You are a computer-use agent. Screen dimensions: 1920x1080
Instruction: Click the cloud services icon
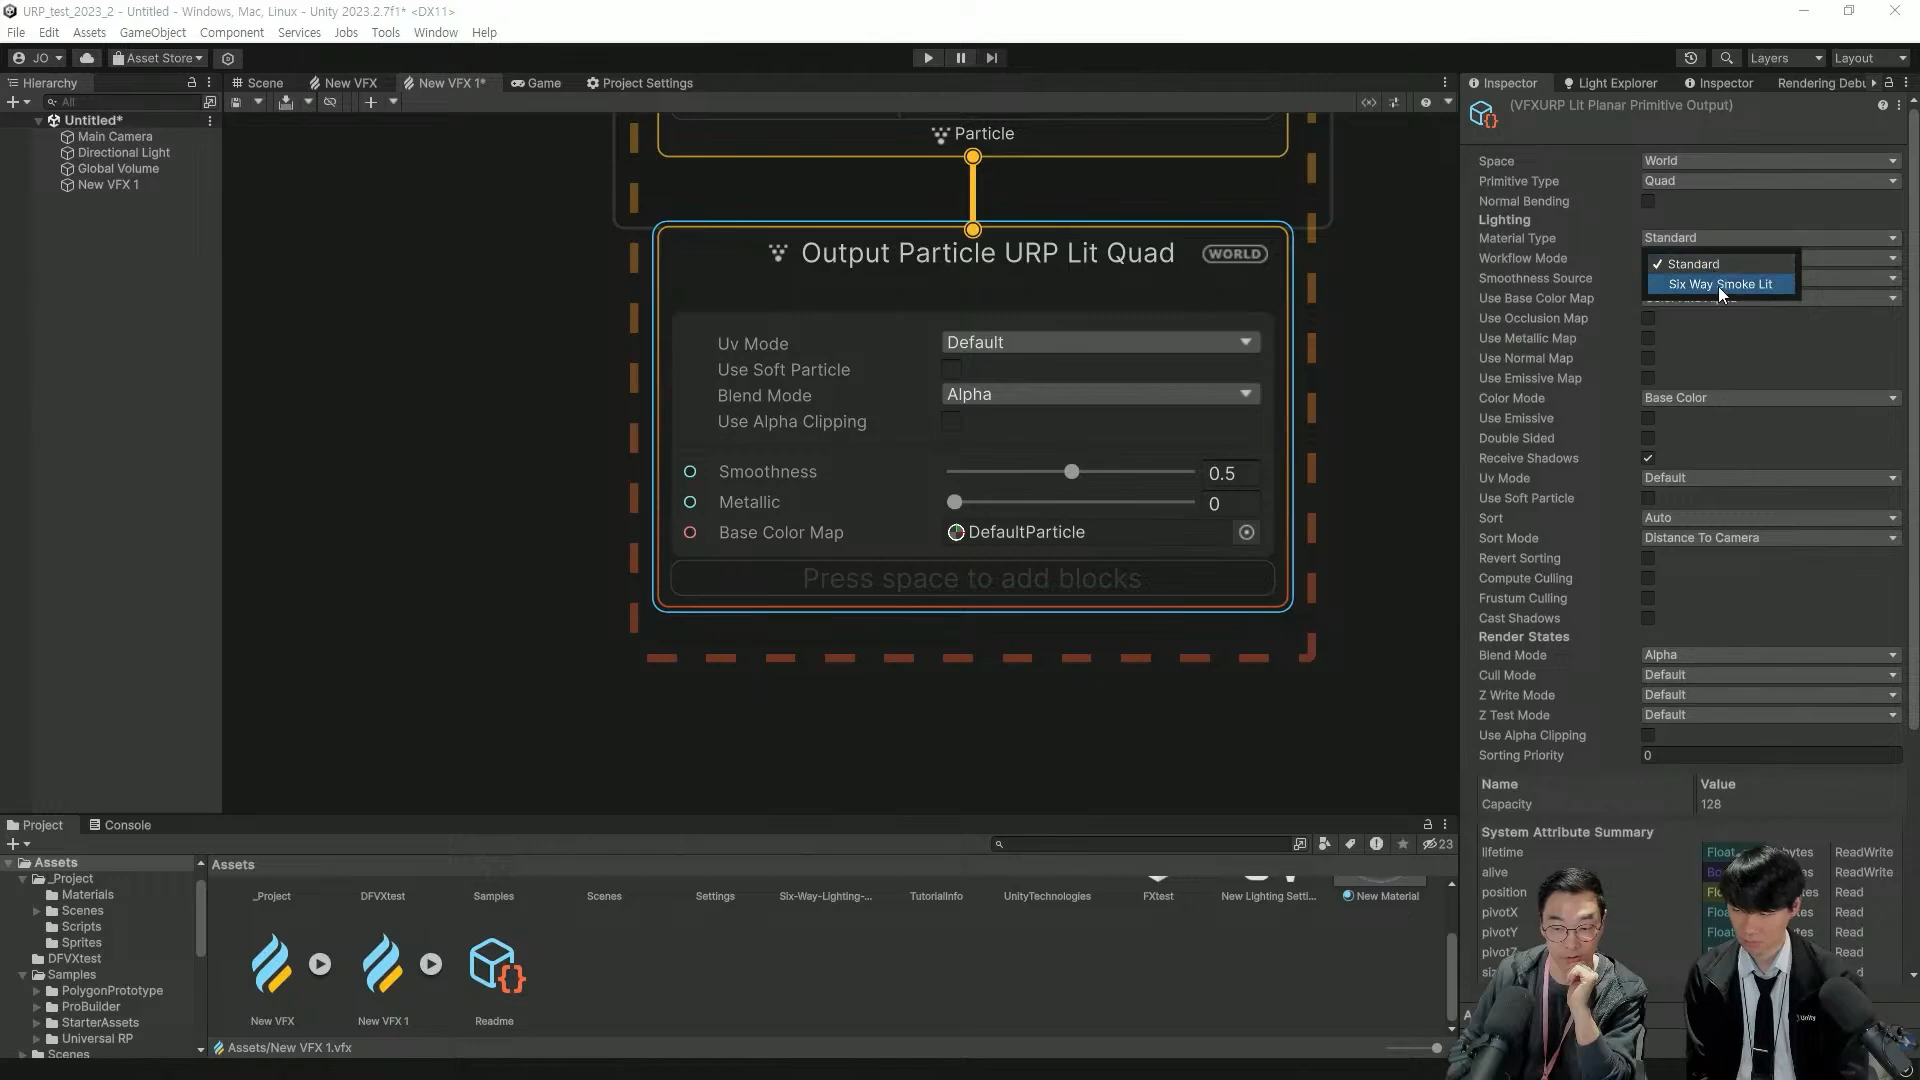pyautogui.click(x=87, y=58)
